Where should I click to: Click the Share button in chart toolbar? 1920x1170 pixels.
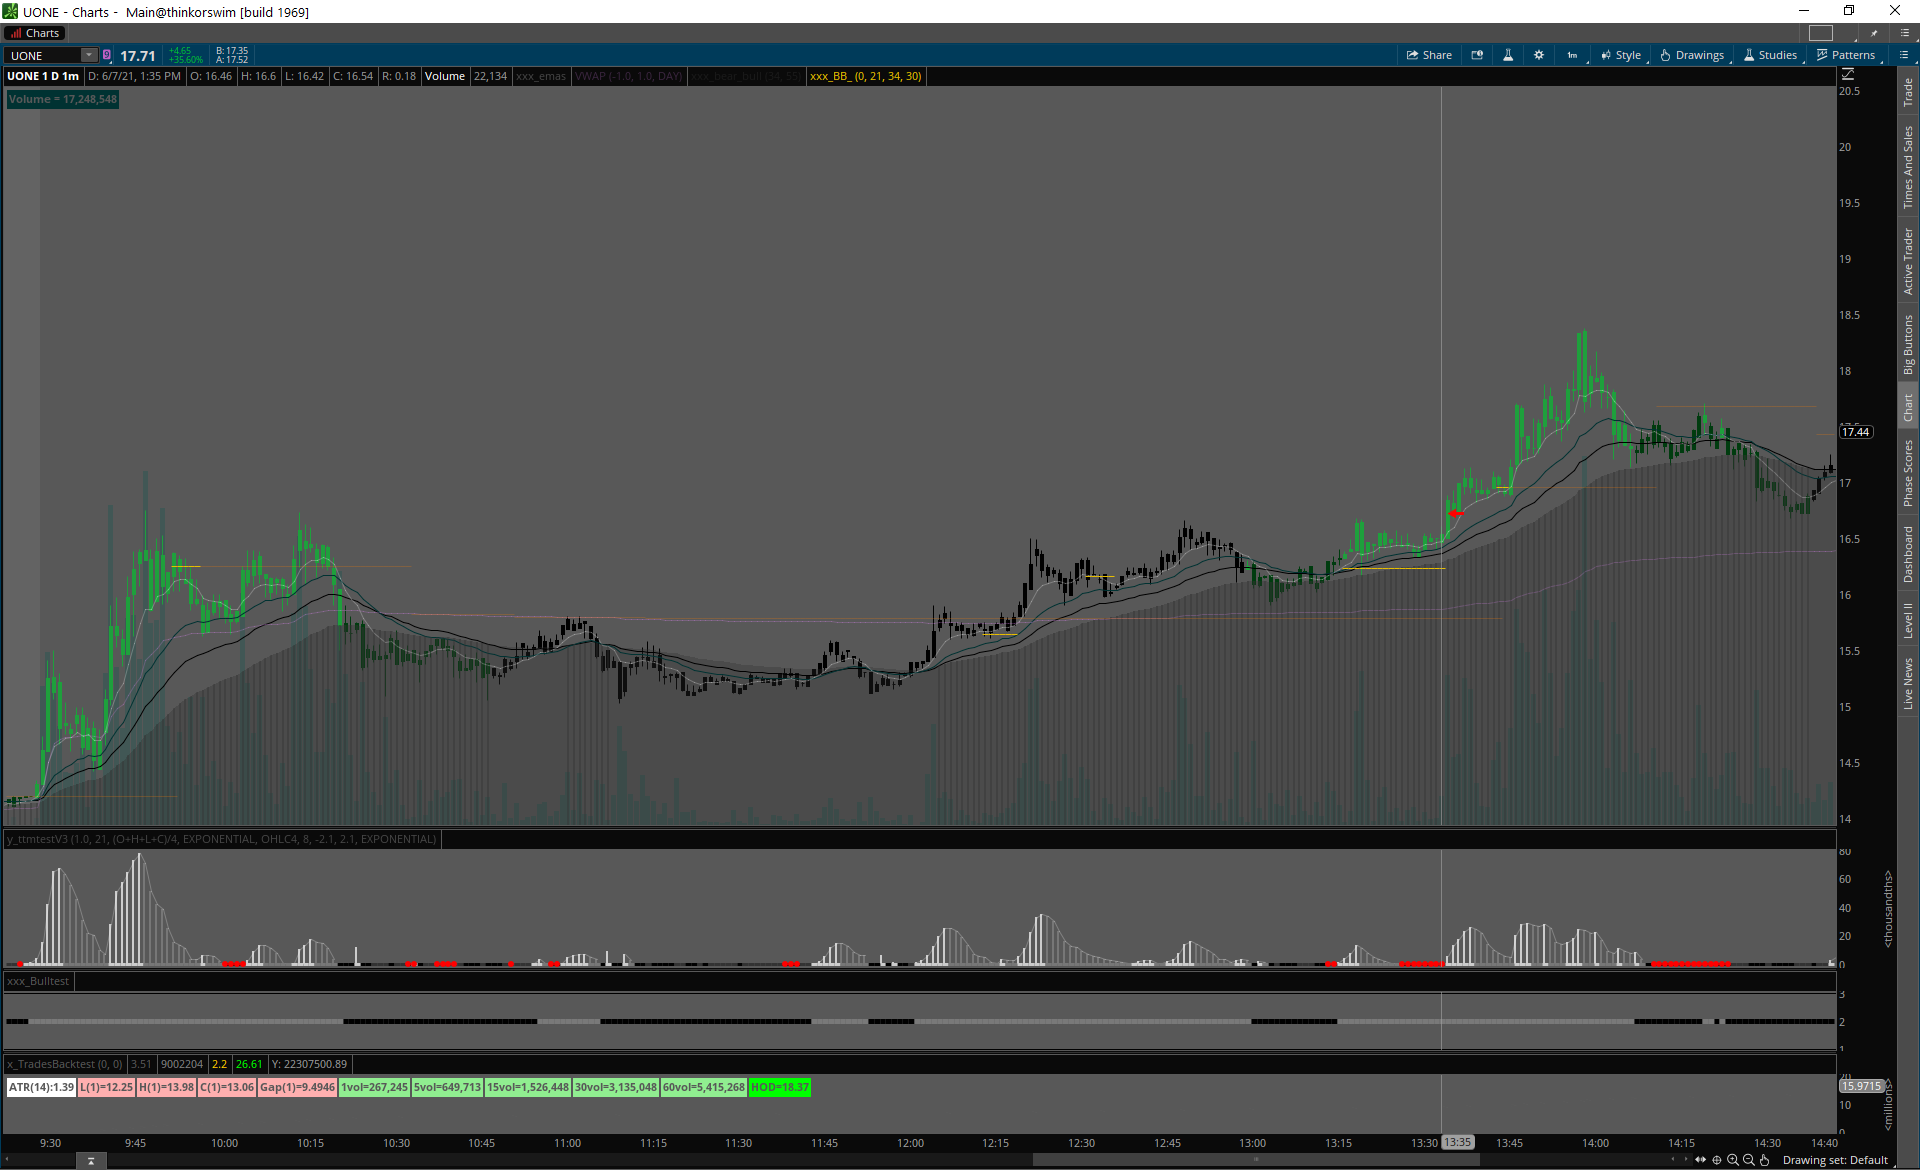(x=1429, y=55)
